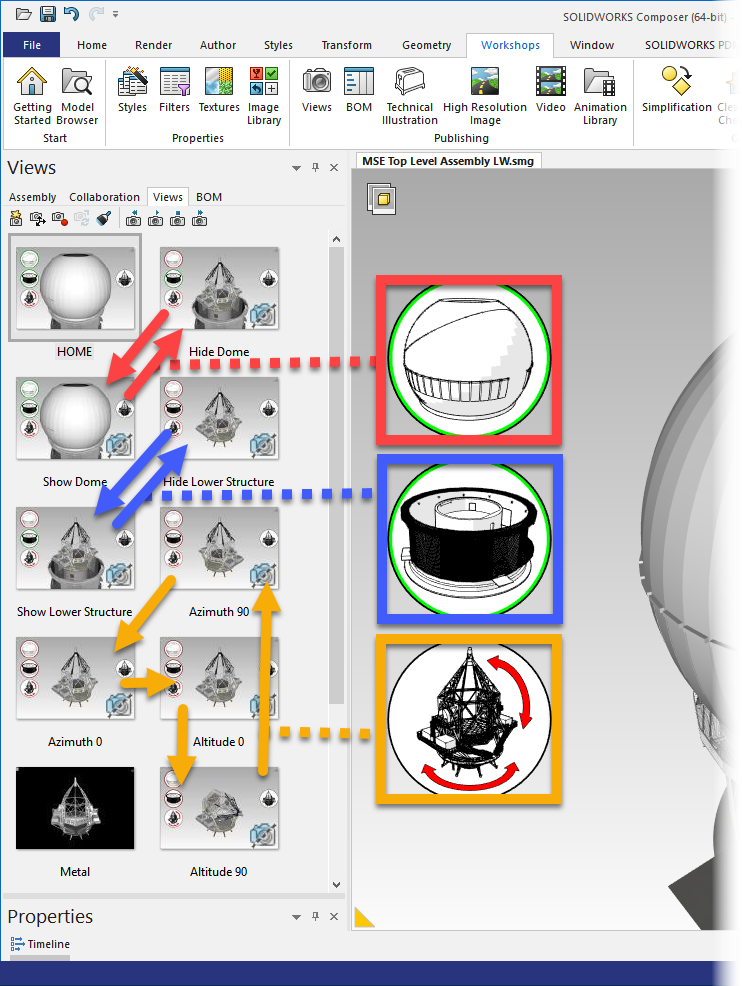Open the High Resolution Image workshop
The width and height of the screenshot is (742, 986).
pos(485,96)
